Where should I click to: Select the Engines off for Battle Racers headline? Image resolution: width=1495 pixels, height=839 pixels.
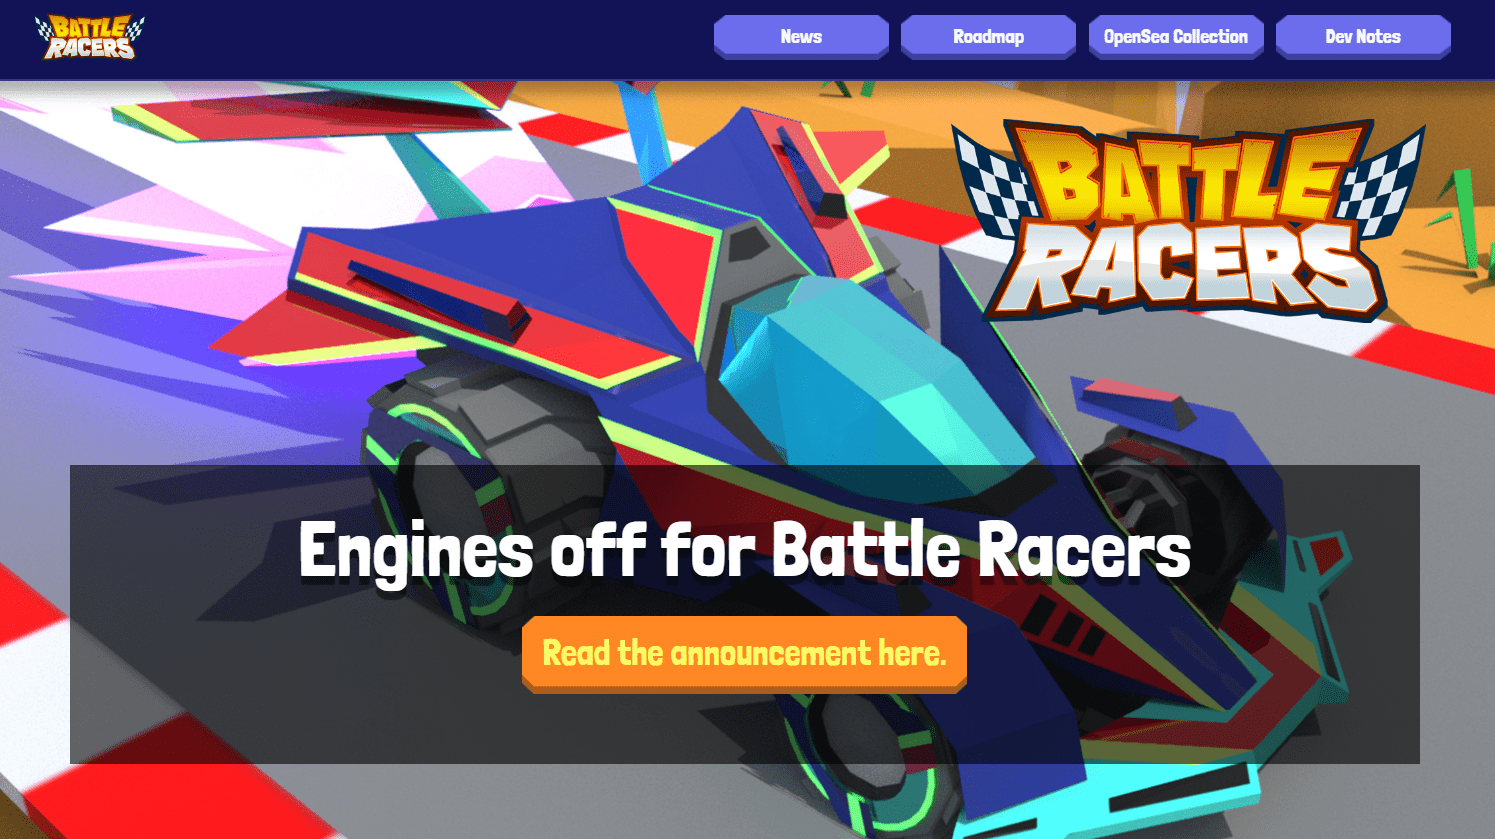[744, 549]
